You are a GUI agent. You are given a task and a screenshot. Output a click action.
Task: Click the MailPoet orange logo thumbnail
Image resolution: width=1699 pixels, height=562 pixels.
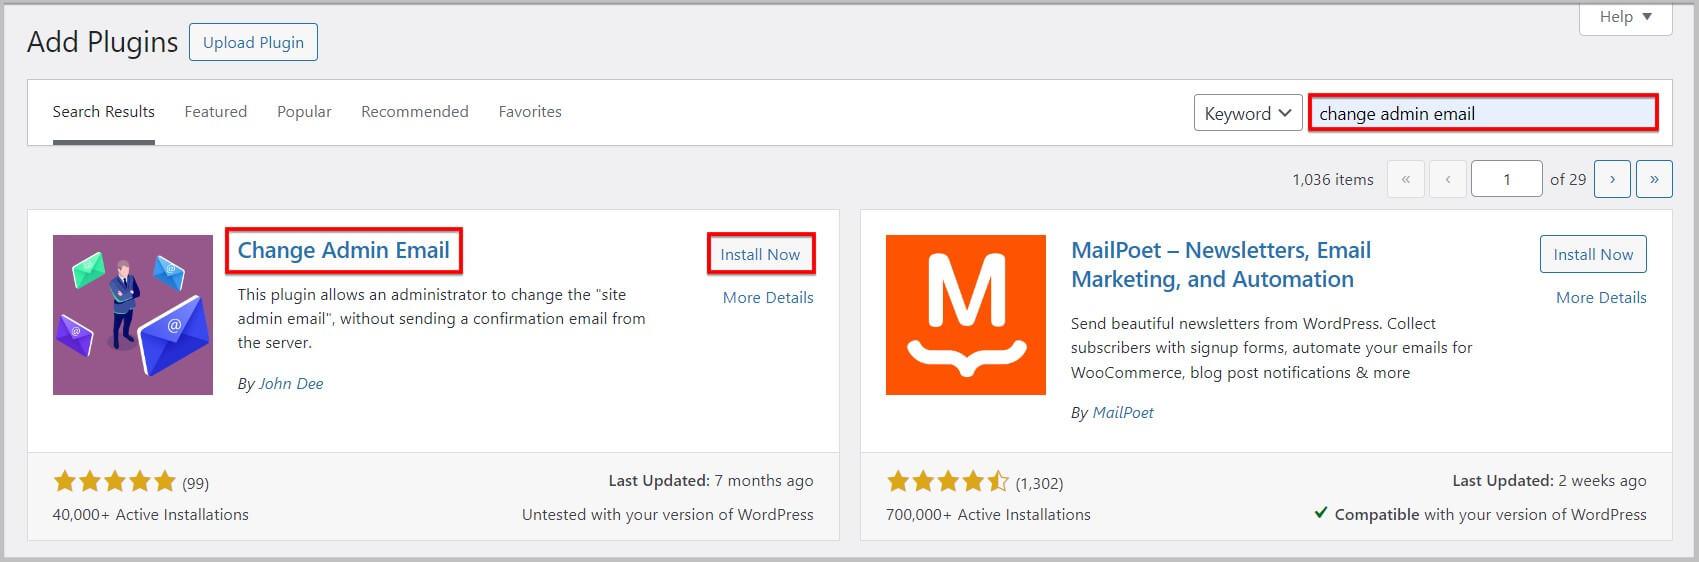click(966, 315)
